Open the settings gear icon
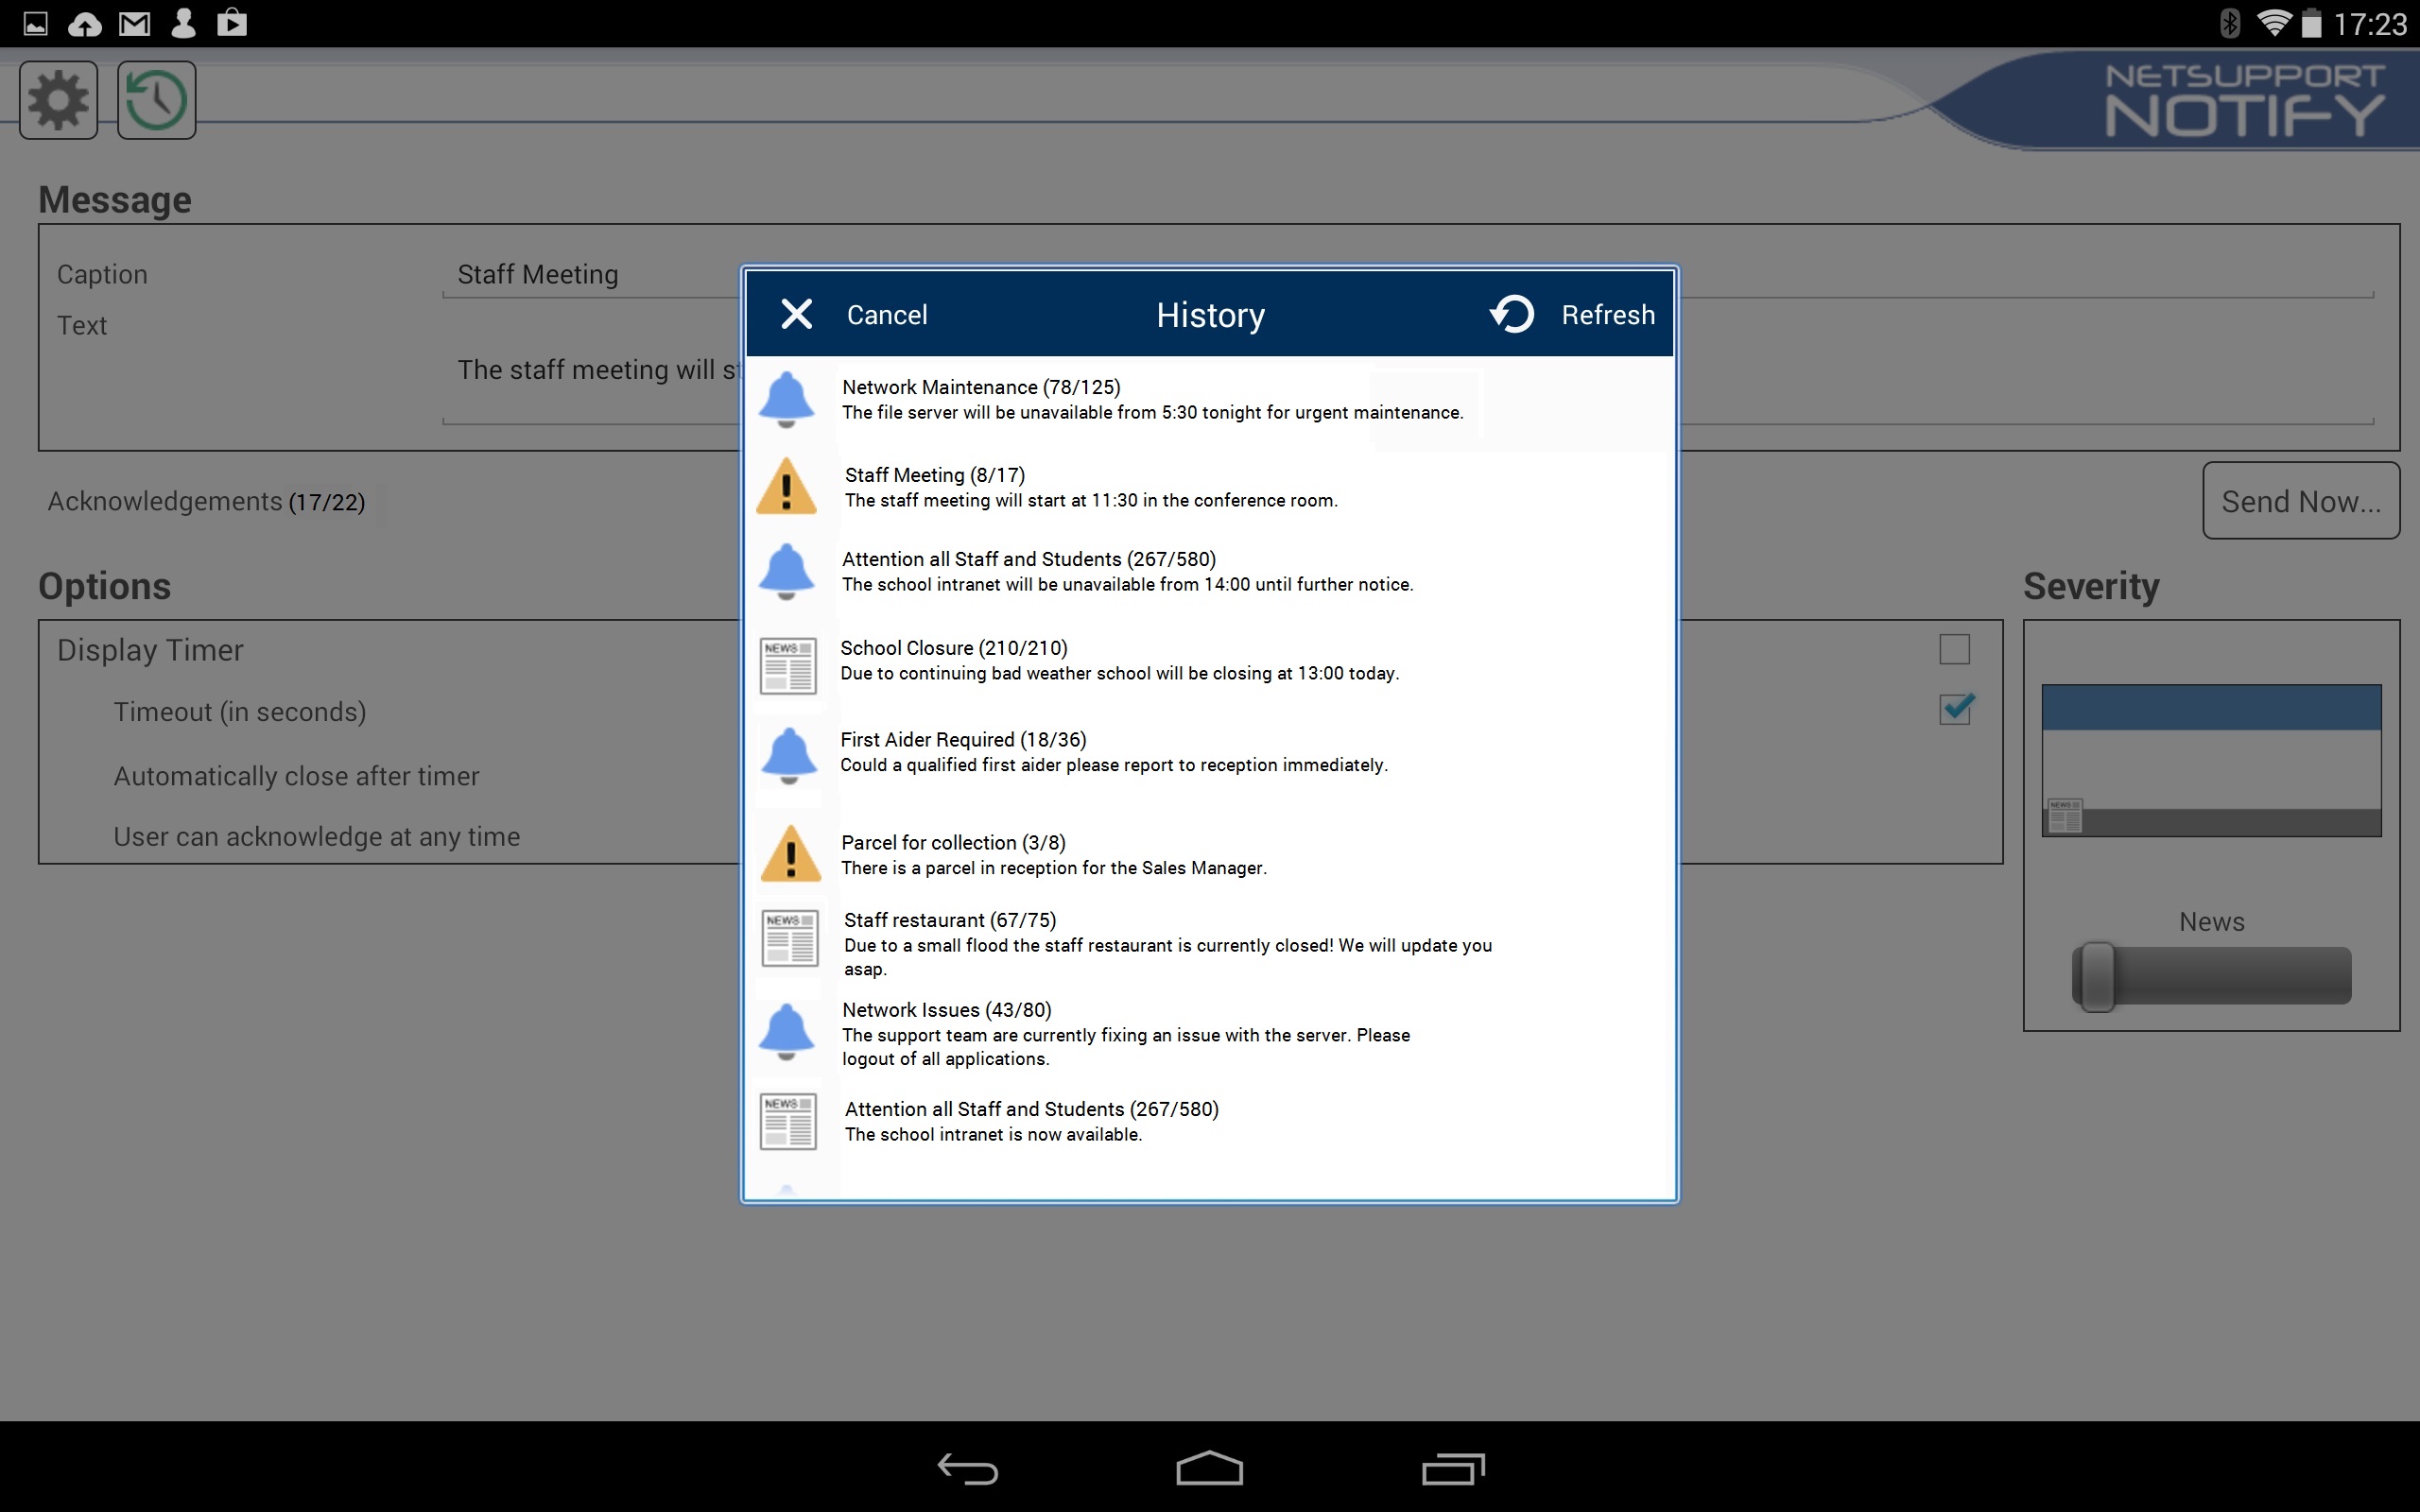This screenshot has width=2420, height=1512. click(x=57, y=99)
